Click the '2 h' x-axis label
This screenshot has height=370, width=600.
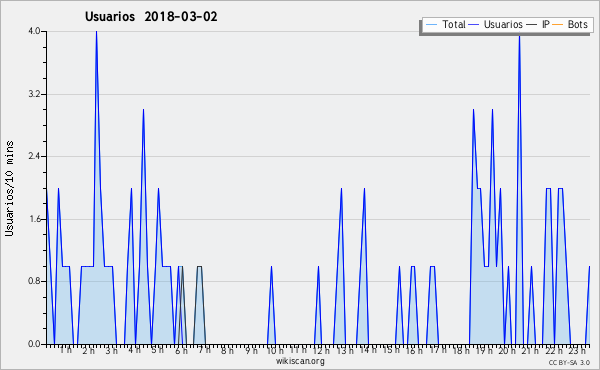tap(88, 351)
